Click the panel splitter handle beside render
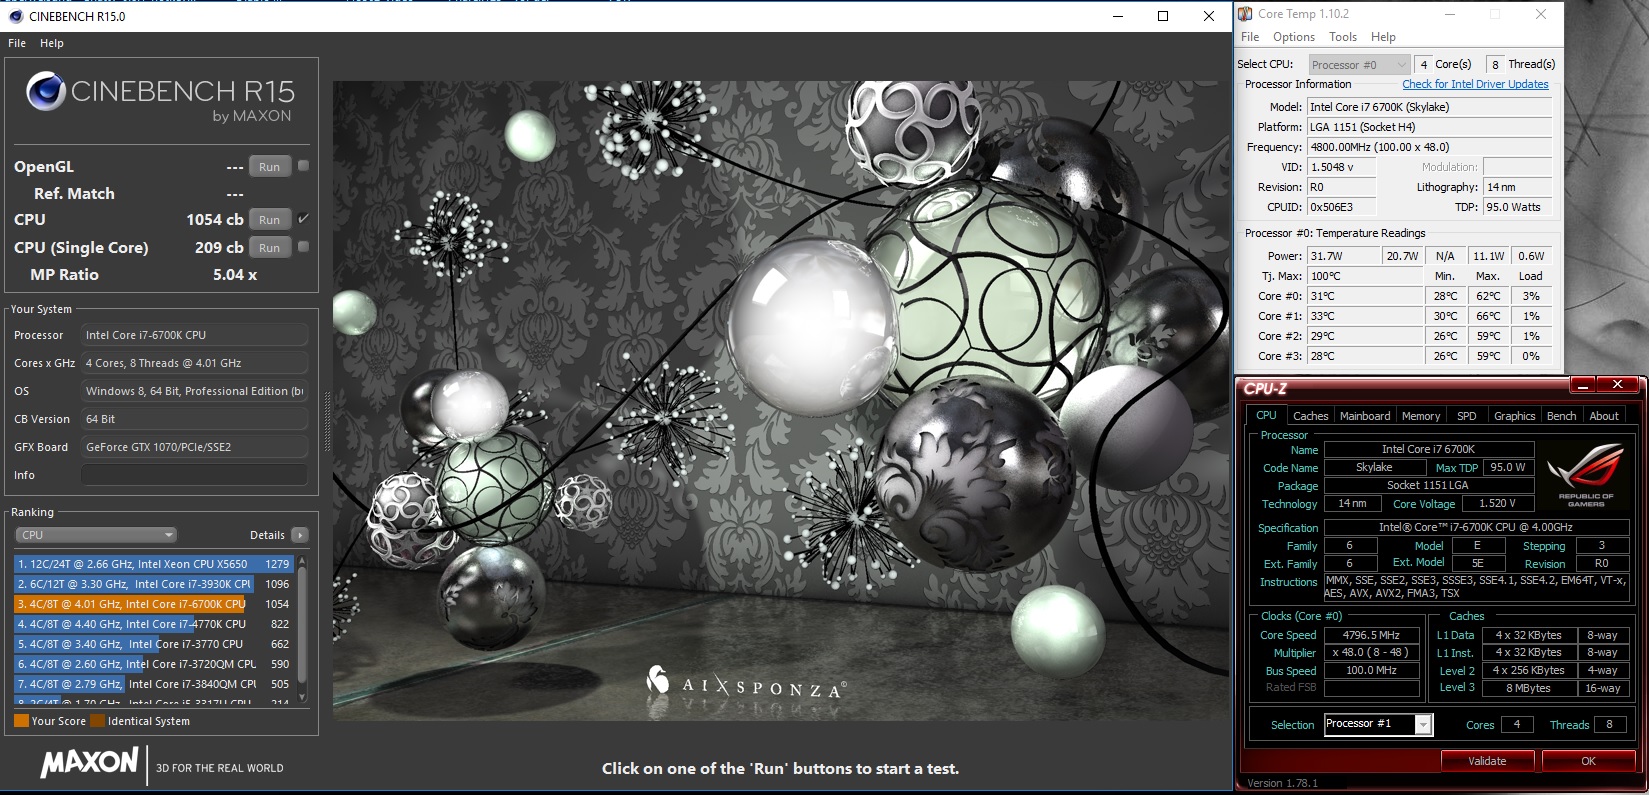Image resolution: width=1649 pixels, height=795 pixels. (x=326, y=421)
